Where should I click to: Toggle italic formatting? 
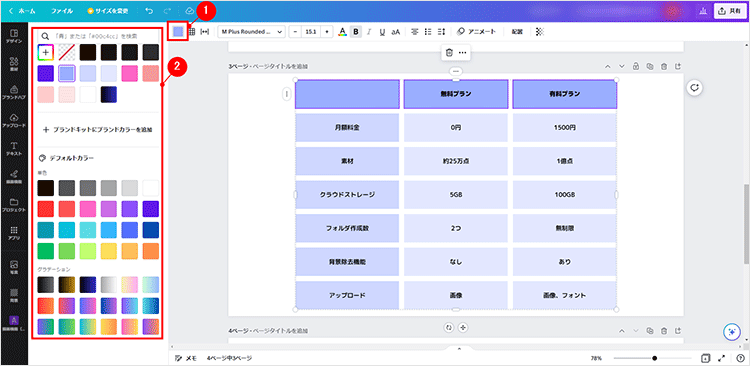(x=369, y=32)
